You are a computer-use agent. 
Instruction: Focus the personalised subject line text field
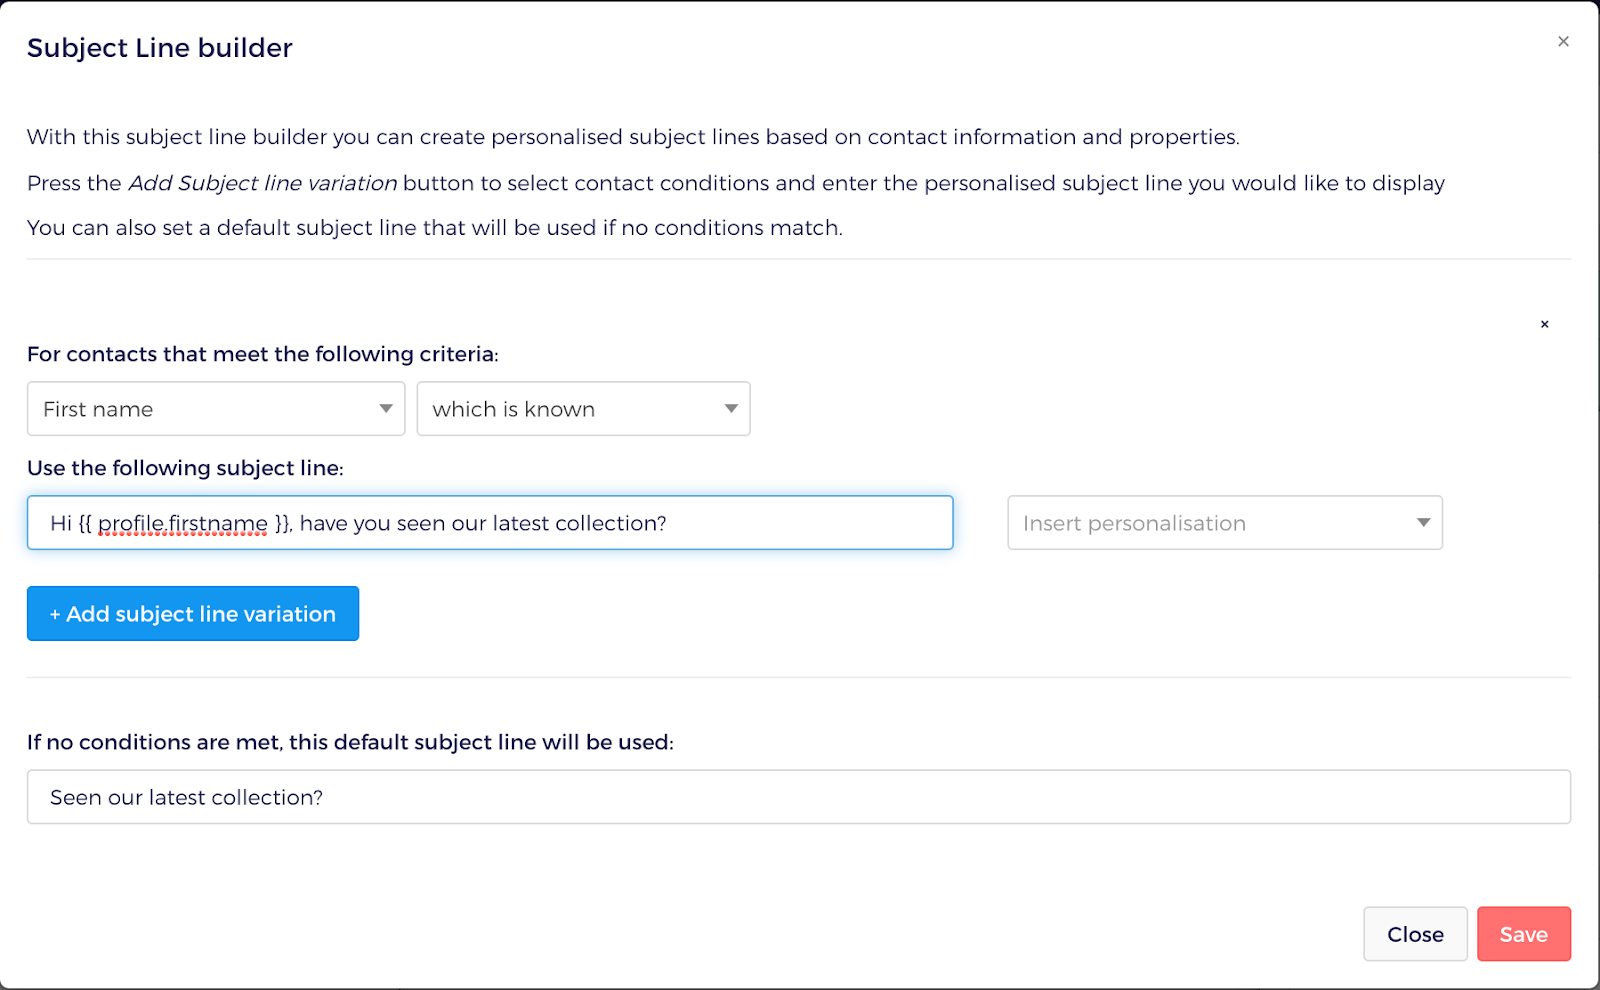tap(490, 522)
